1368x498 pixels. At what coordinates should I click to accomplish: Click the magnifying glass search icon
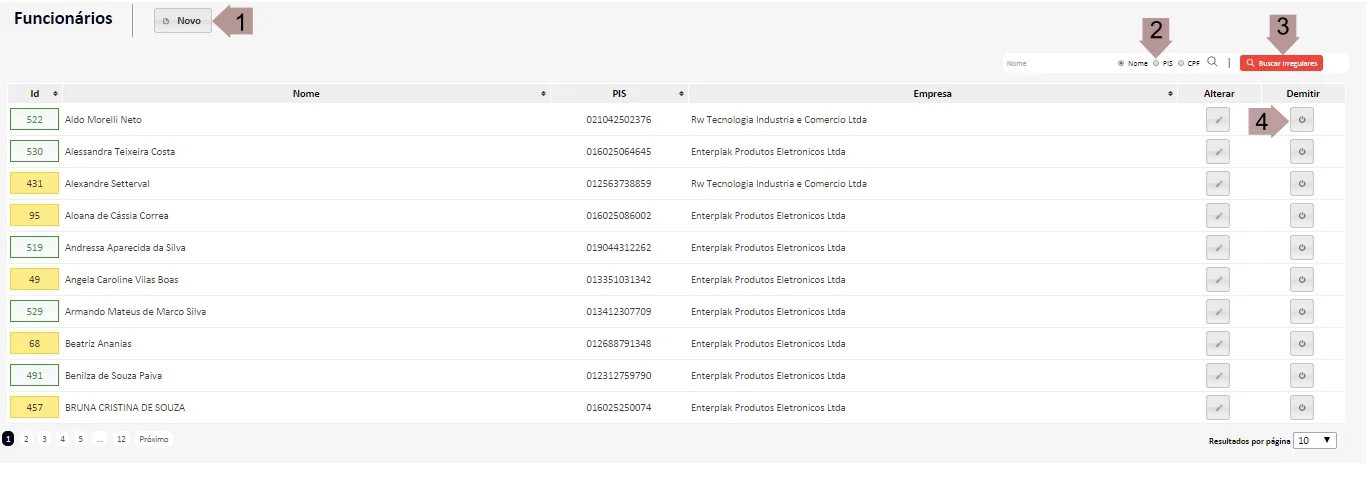1212,62
